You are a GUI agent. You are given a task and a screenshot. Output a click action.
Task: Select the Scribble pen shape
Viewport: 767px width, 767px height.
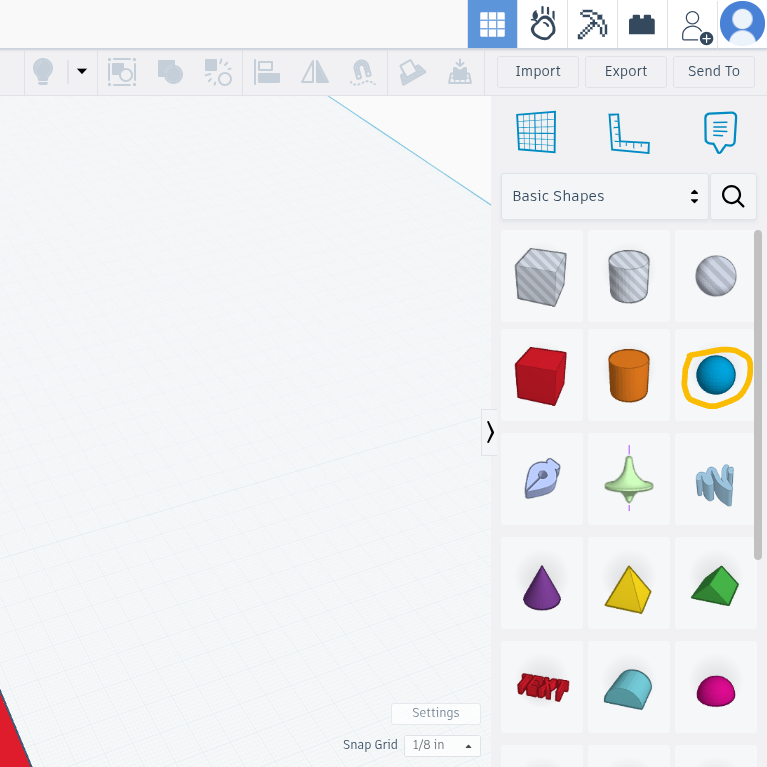click(x=541, y=479)
